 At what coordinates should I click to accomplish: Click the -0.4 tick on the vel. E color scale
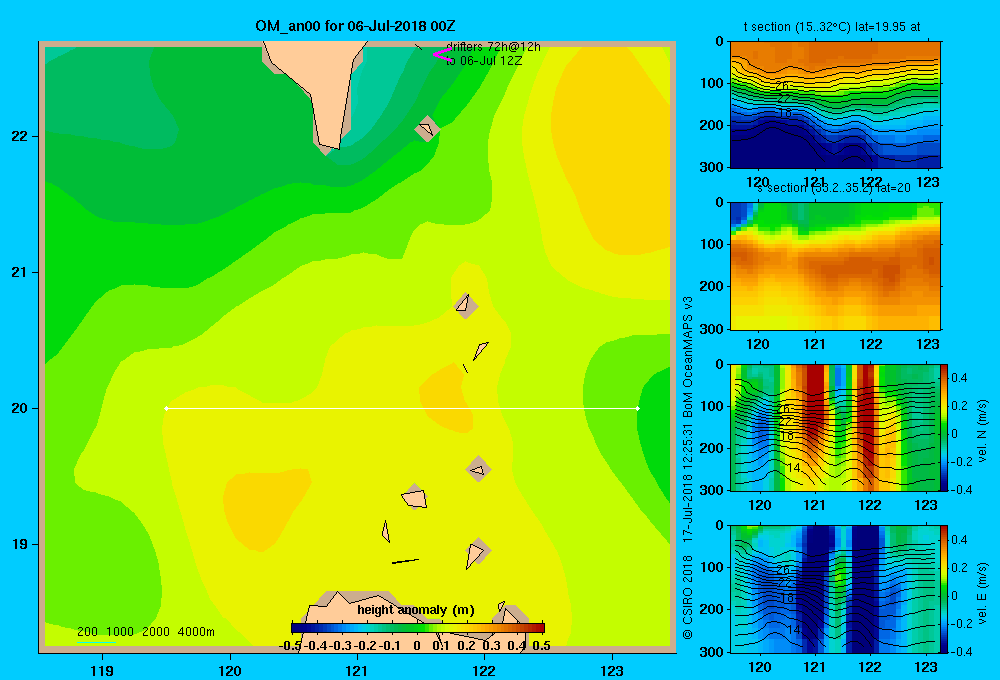pos(961,651)
